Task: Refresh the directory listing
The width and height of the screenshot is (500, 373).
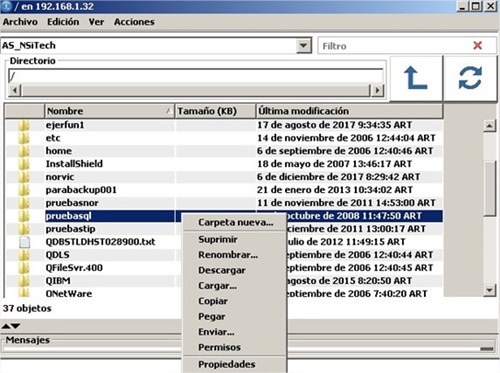Action: (470, 78)
